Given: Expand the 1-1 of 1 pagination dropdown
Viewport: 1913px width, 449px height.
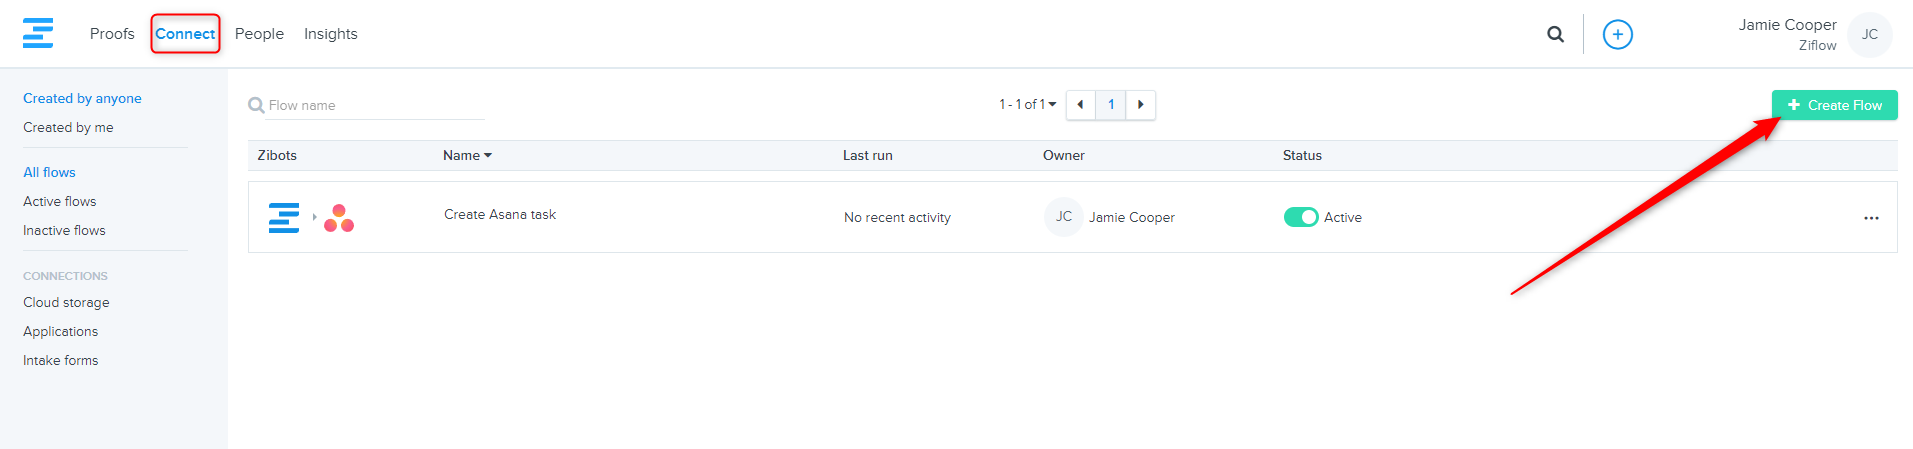Looking at the screenshot, I should click(1027, 105).
